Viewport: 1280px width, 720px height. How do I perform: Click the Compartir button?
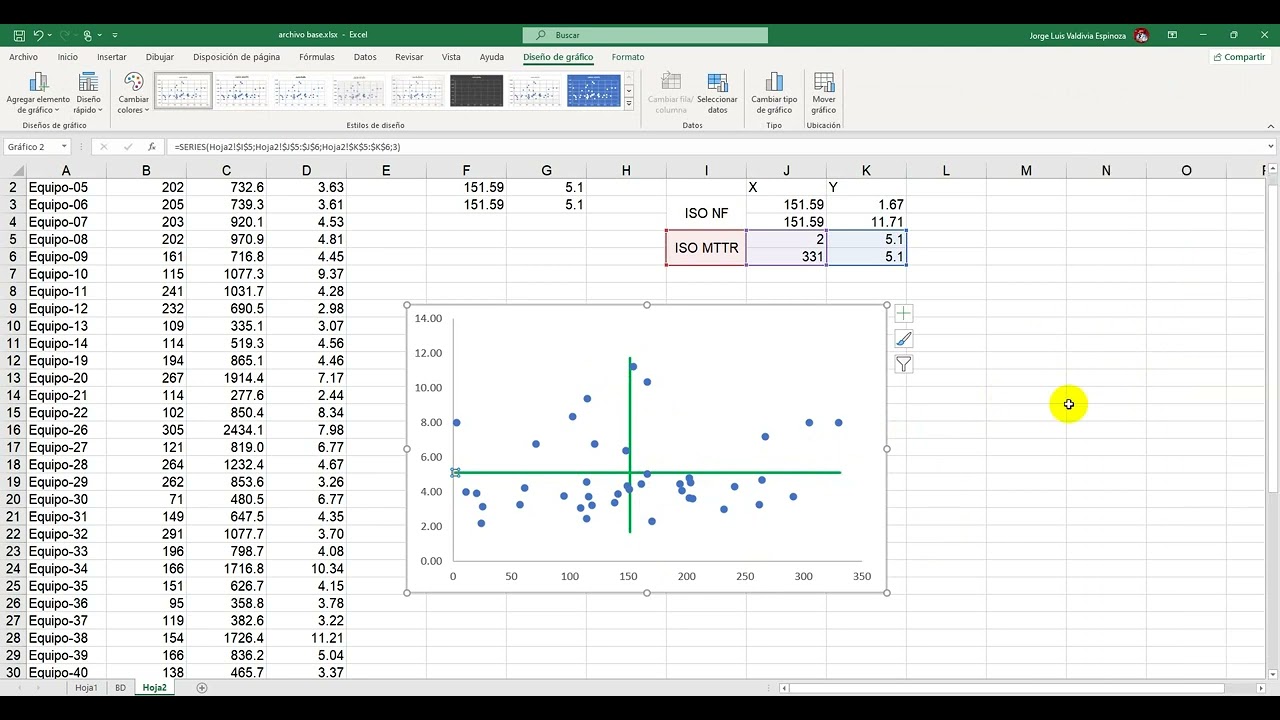click(1239, 57)
